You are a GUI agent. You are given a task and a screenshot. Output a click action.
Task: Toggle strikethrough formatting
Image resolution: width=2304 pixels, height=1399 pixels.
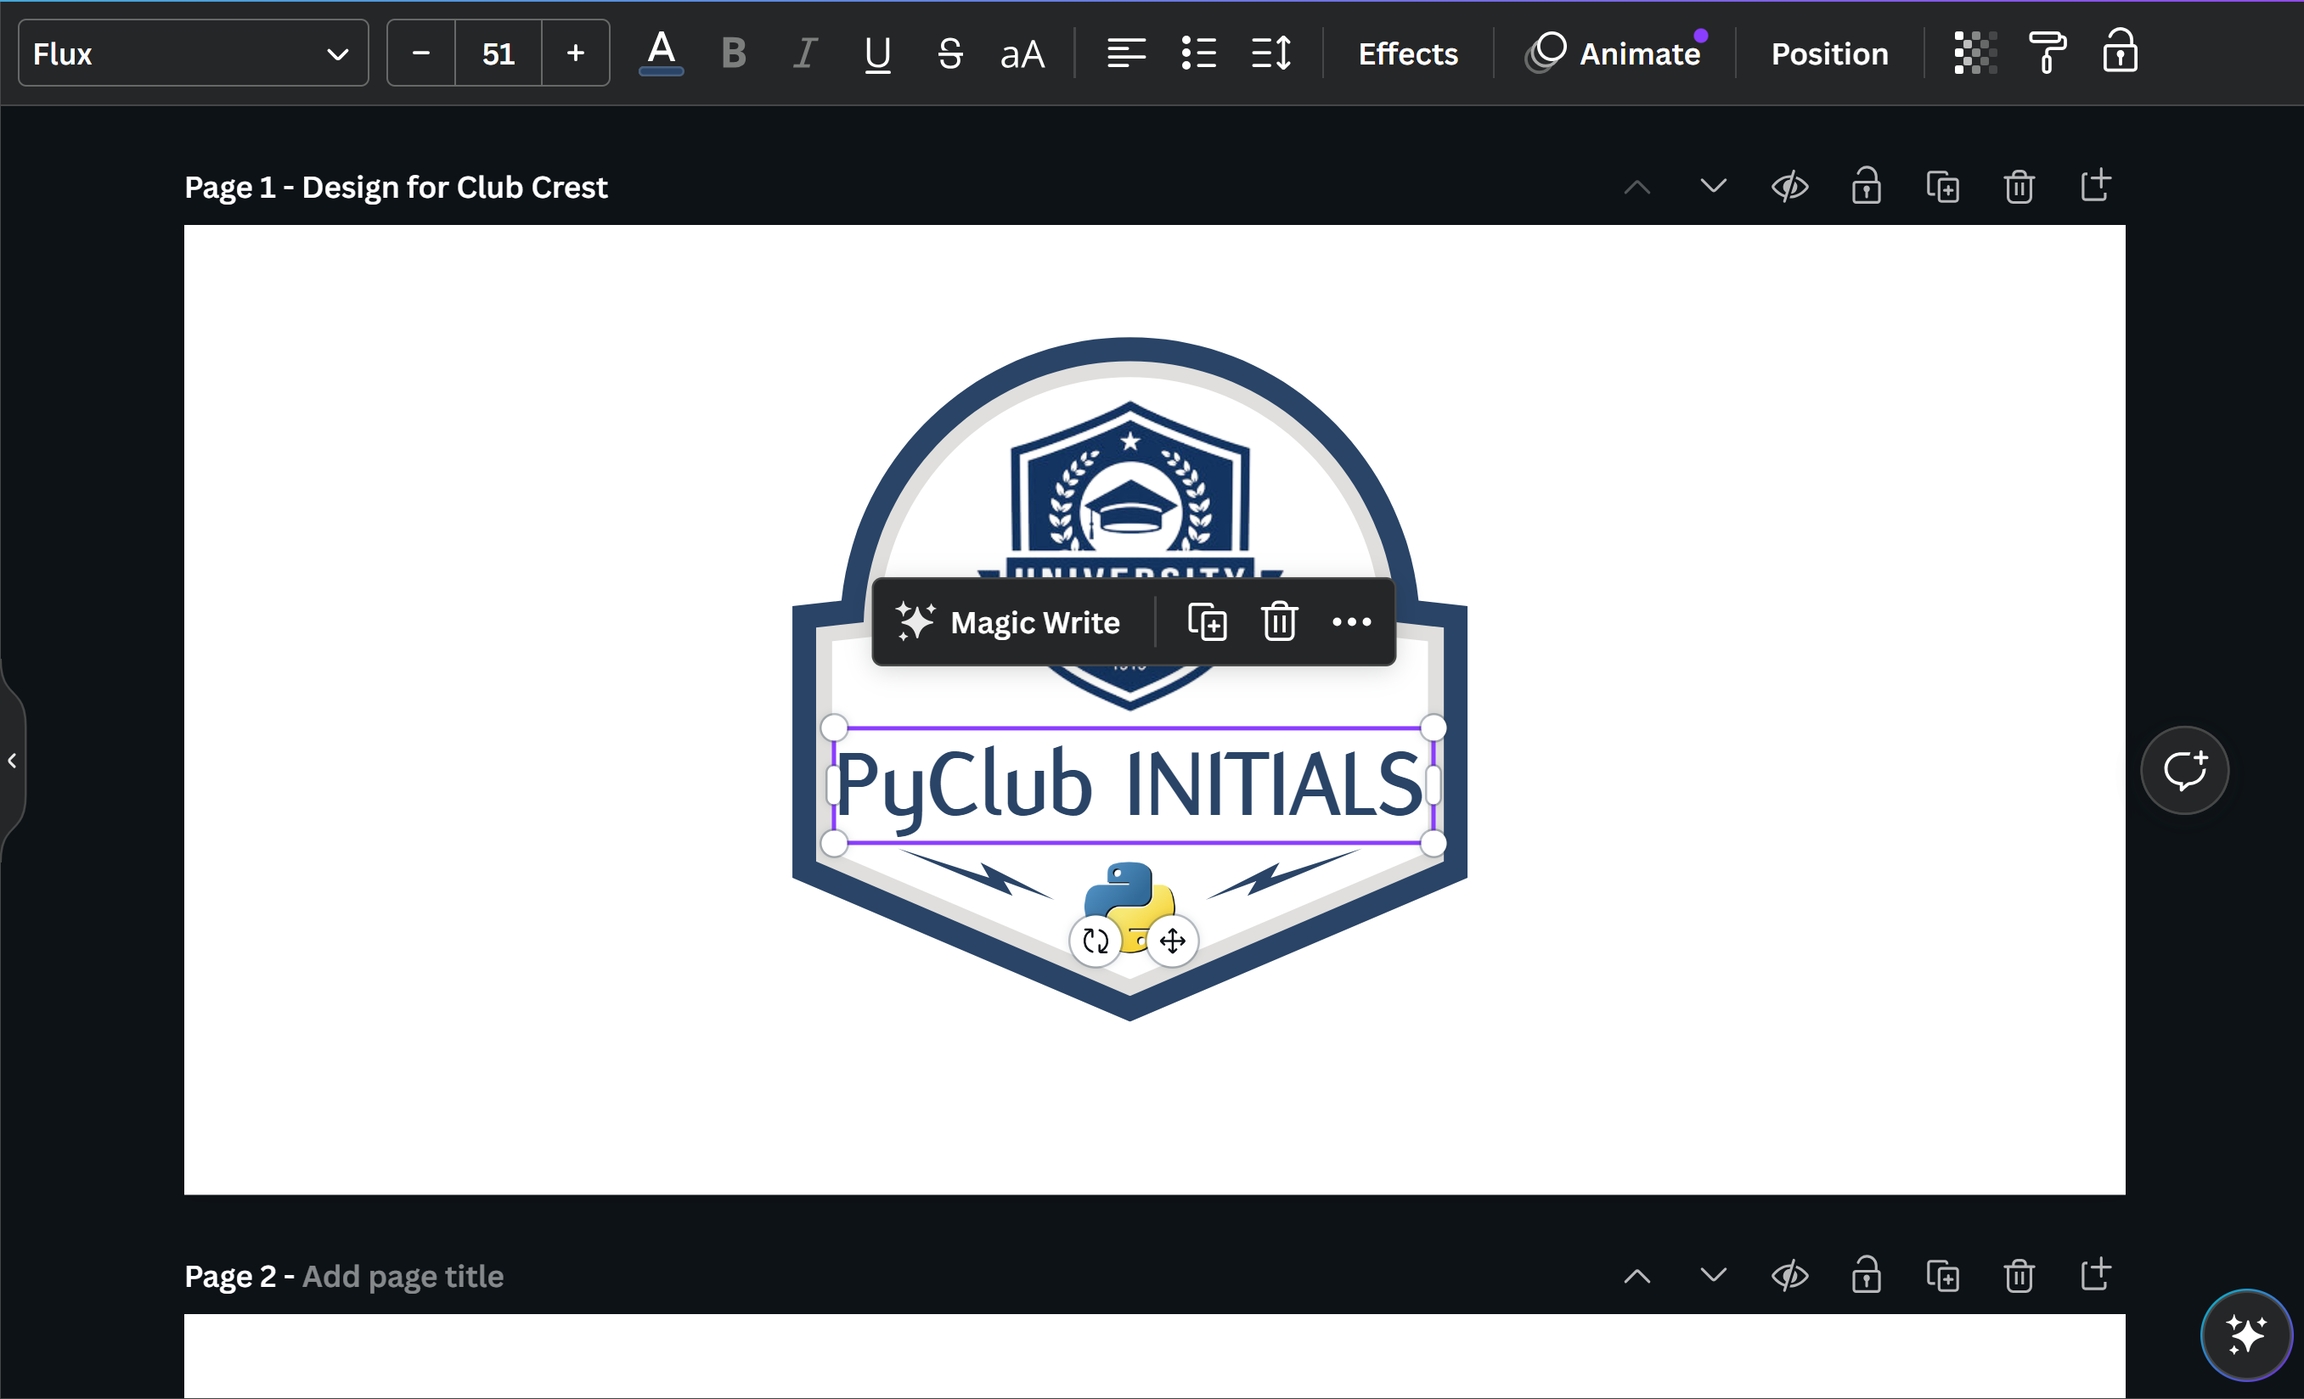coord(949,53)
